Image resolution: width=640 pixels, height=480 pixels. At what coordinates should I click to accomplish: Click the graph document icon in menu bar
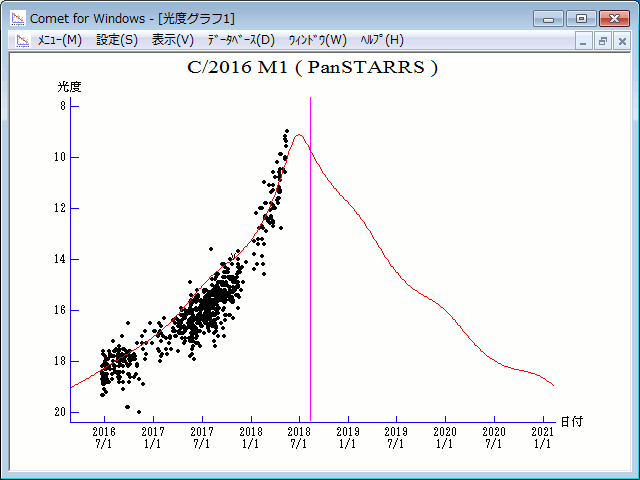tap(22, 40)
